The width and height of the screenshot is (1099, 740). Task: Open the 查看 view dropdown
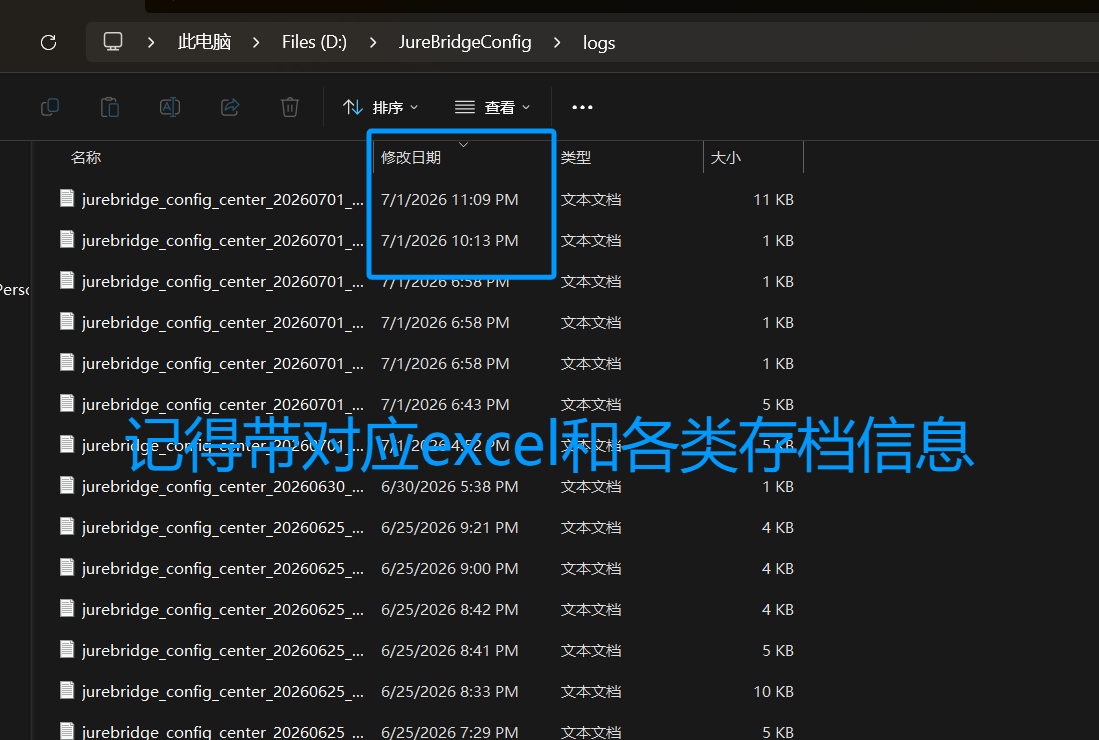[493, 107]
